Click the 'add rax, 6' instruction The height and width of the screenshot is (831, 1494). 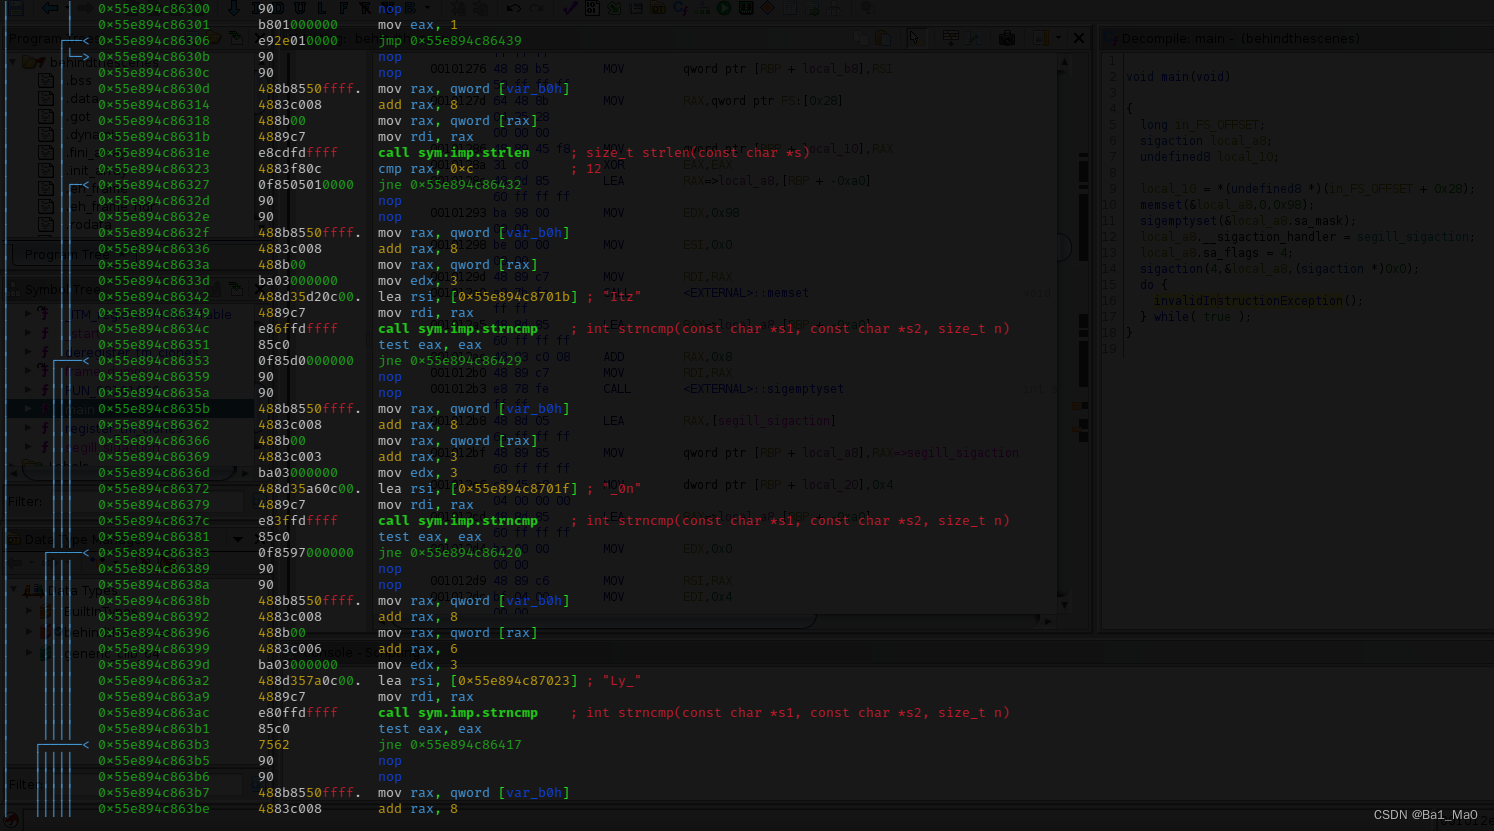(418, 649)
